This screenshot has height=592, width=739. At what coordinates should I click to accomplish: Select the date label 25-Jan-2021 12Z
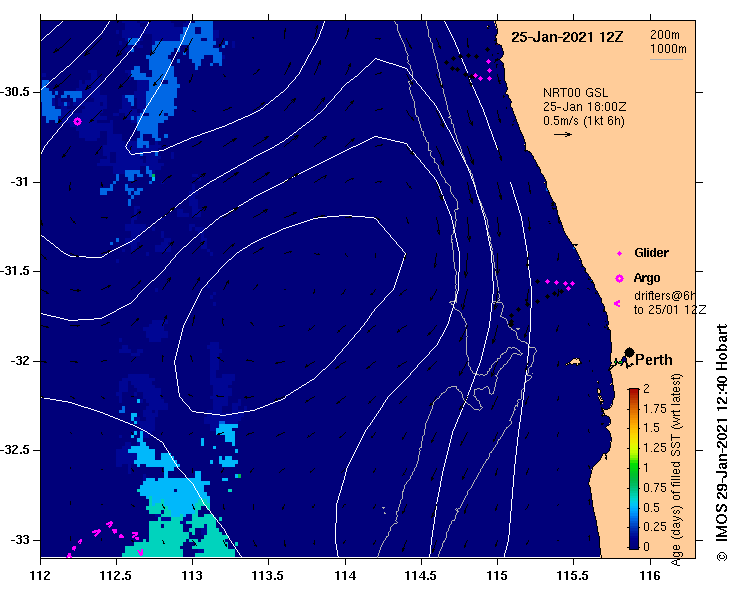pos(567,37)
